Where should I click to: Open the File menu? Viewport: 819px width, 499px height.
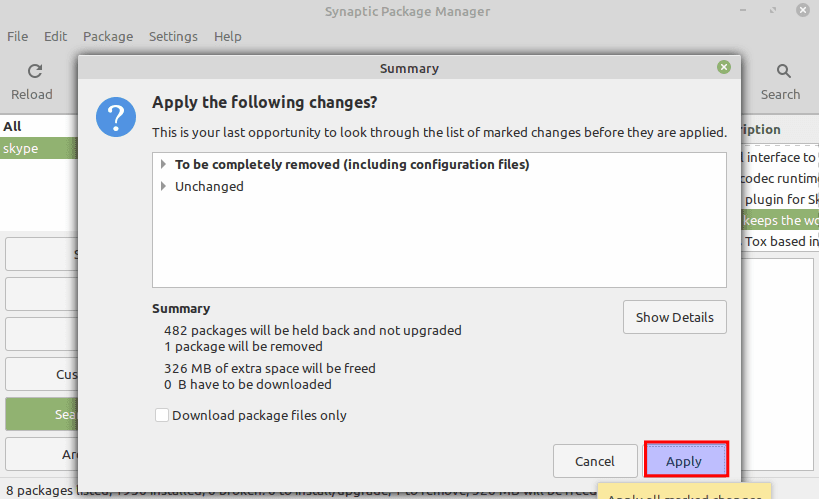(x=18, y=36)
